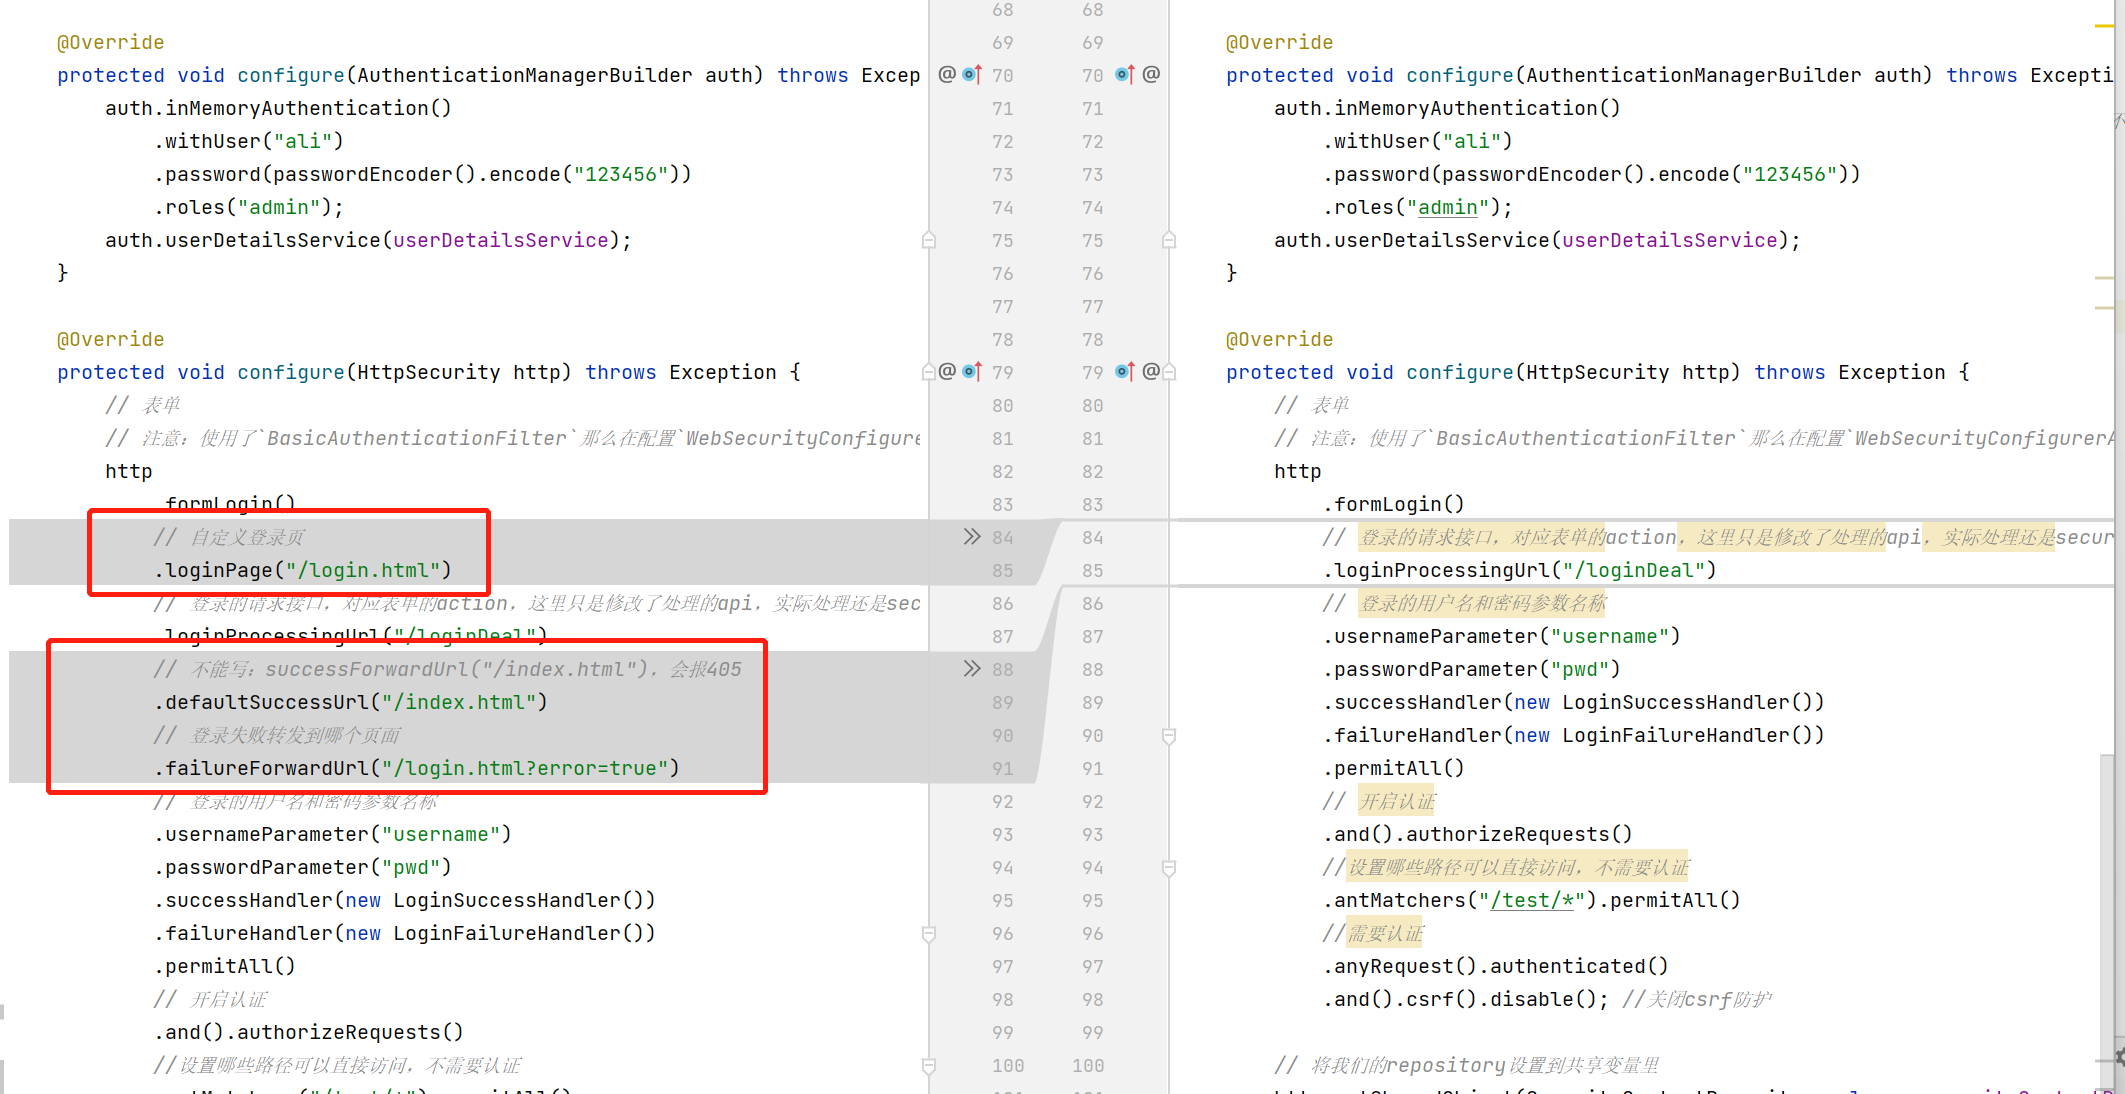Click the repository comment on right line 100
This screenshot has height=1094, width=2125.
click(x=1467, y=1065)
